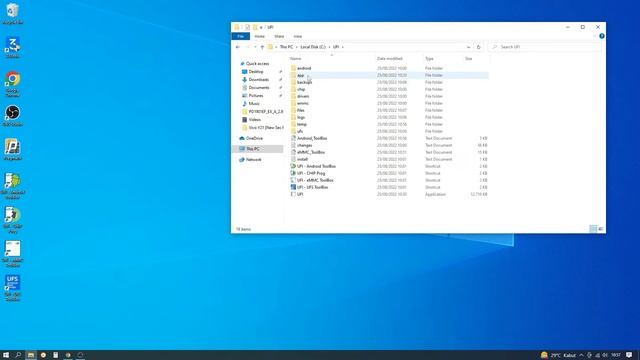Open the UFI UFS ToolBox desktop shortcut
The width and height of the screenshot is (640, 360).
pyautogui.click(x=13, y=288)
